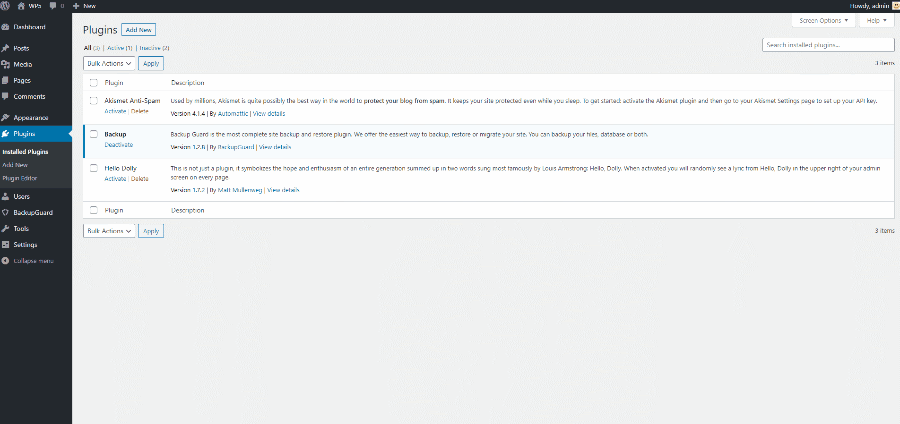Screen dimensions: 900x424
Task: Expand the Help panel
Action: tap(876, 21)
